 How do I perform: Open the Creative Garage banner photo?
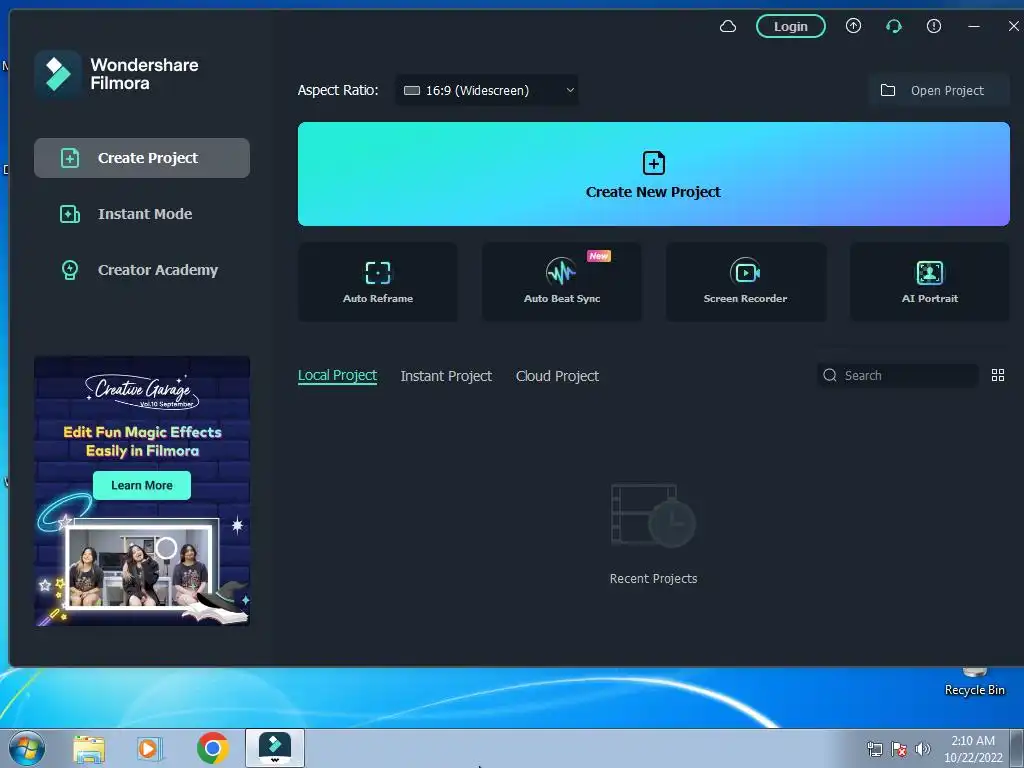point(138,566)
